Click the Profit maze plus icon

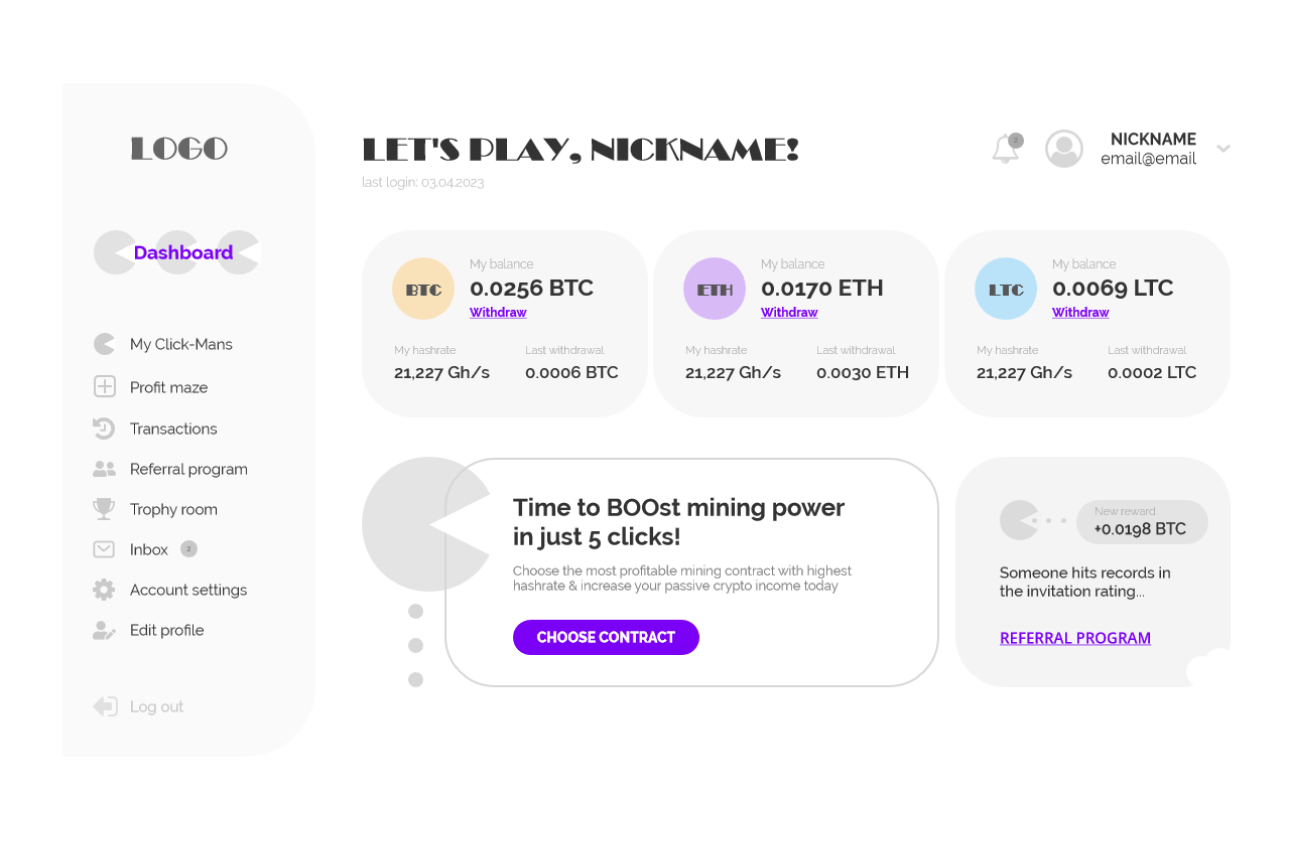tap(104, 387)
